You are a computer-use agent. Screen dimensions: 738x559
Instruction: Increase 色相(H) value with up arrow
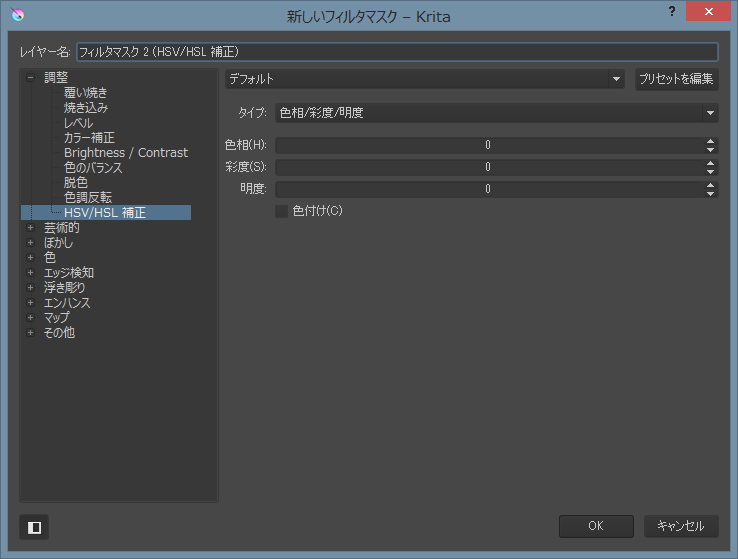point(710,141)
